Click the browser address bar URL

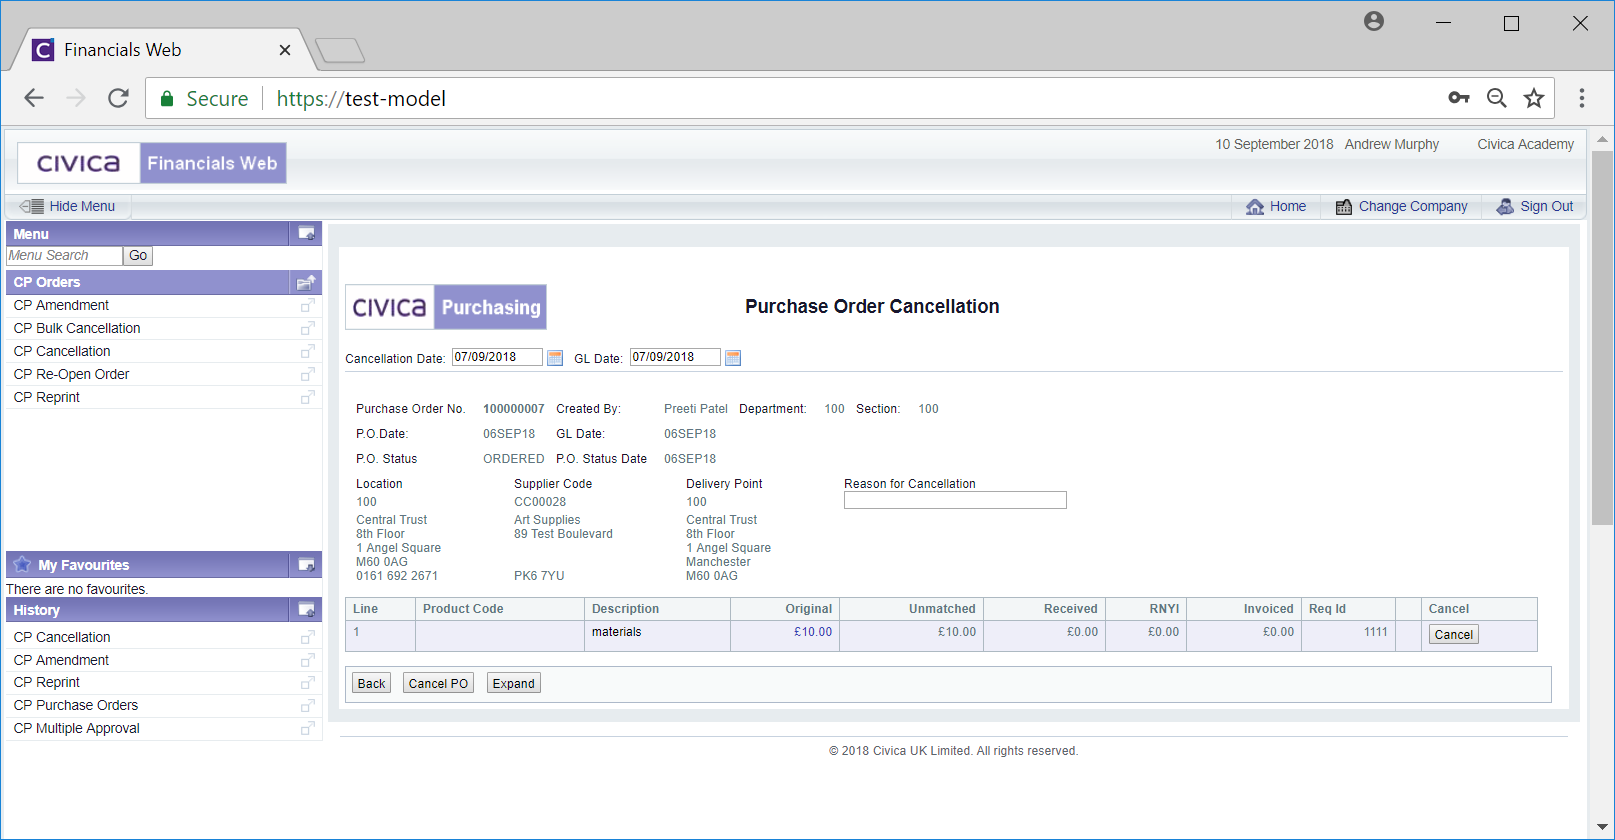click(361, 98)
